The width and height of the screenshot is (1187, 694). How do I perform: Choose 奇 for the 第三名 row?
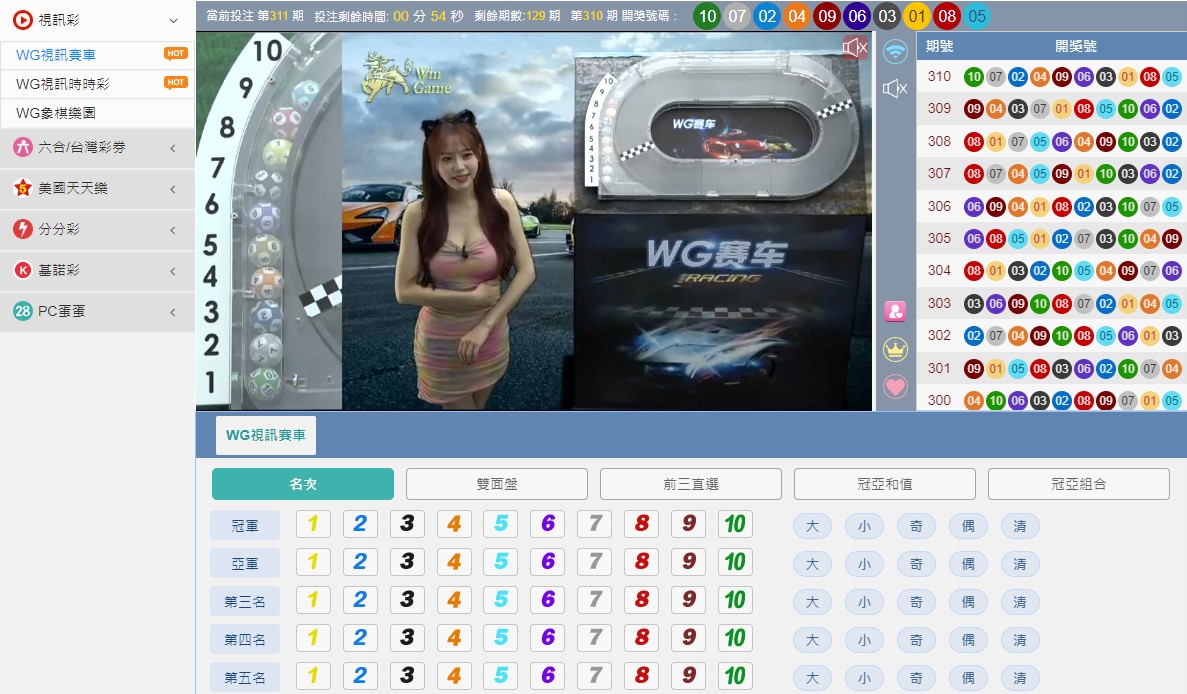click(916, 602)
